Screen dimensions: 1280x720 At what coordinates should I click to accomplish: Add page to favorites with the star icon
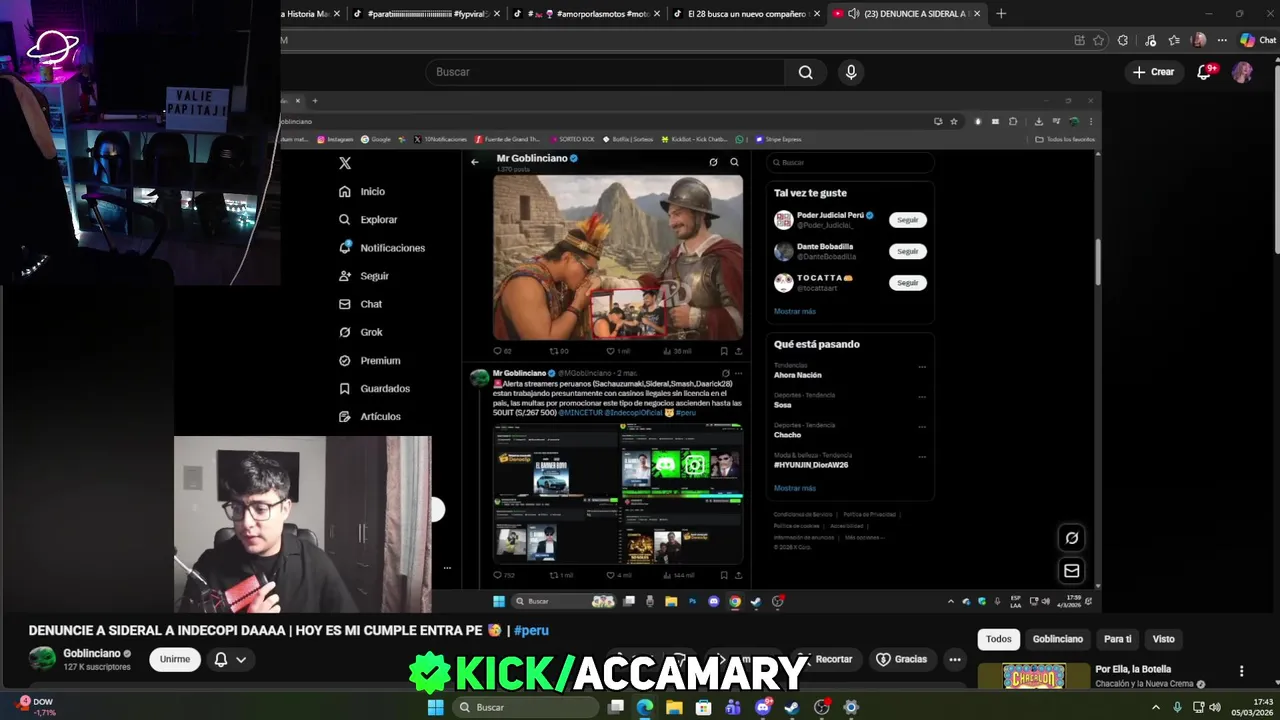point(1098,40)
